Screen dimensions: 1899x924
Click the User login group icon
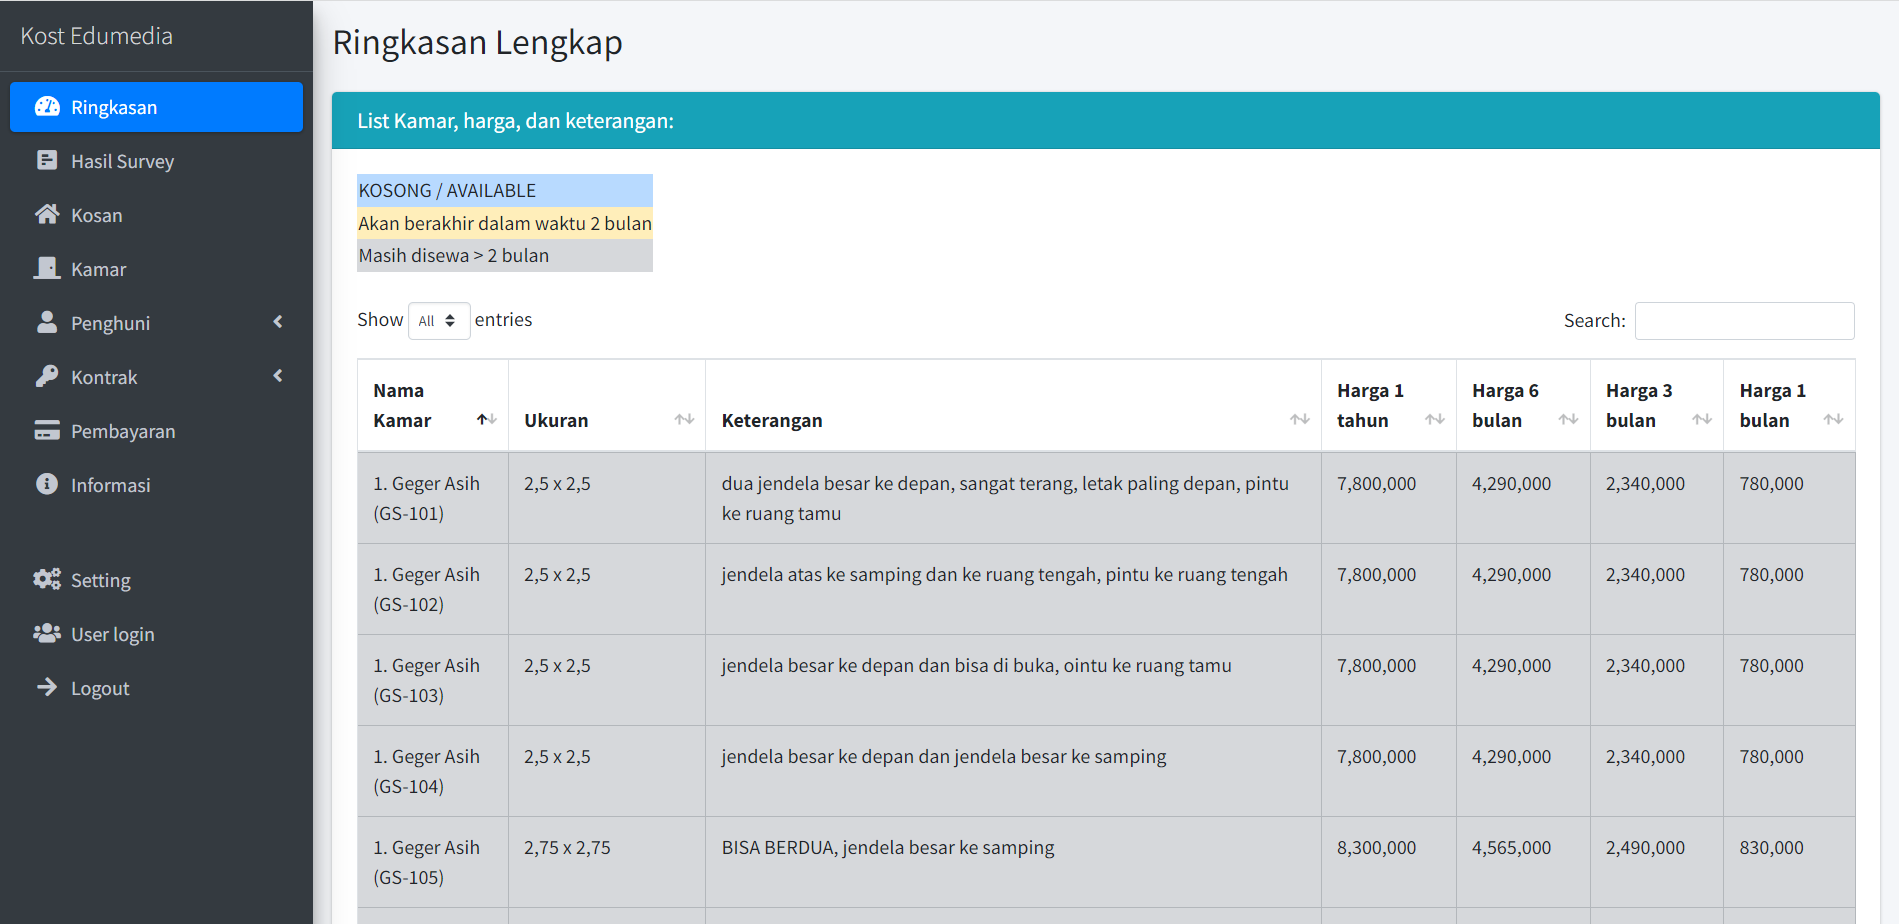(47, 634)
